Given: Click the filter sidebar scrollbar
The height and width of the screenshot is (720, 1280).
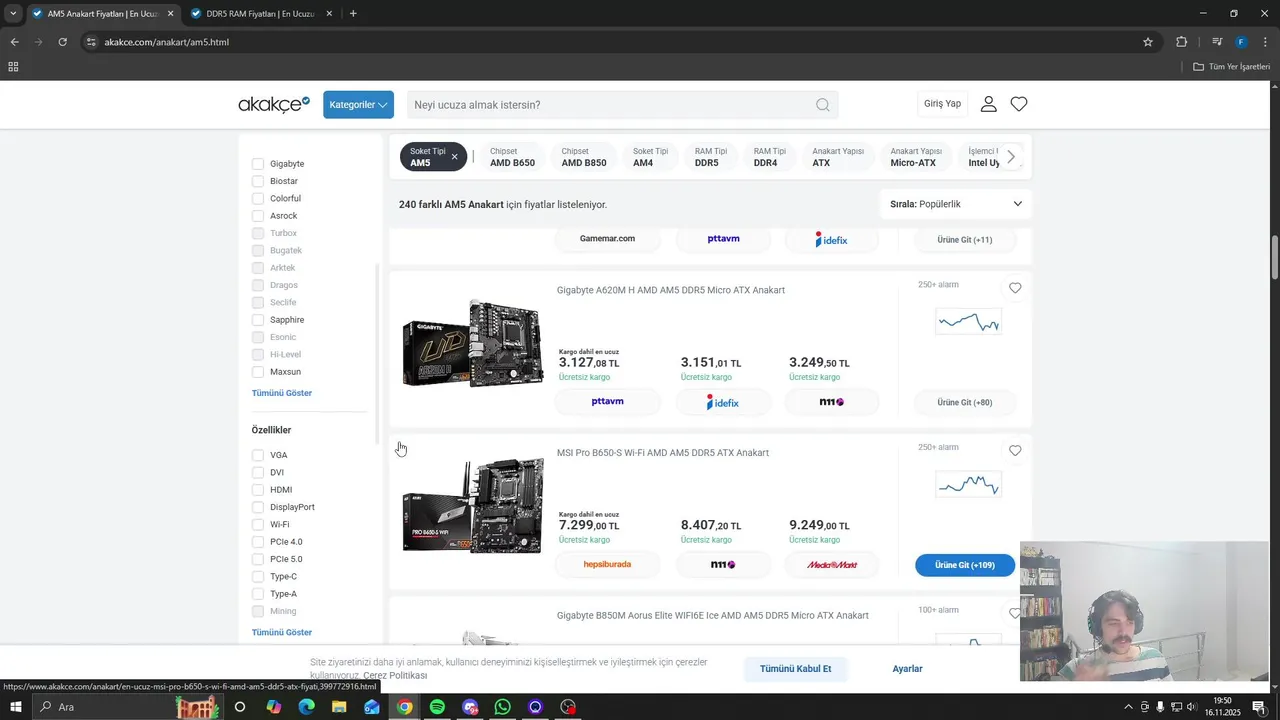Looking at the screenshot, I should click(377, 353).
